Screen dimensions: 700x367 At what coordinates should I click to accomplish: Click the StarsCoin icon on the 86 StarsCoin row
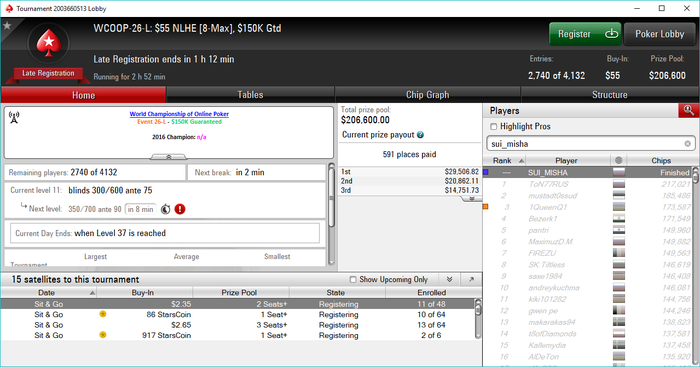click(103, 314)
